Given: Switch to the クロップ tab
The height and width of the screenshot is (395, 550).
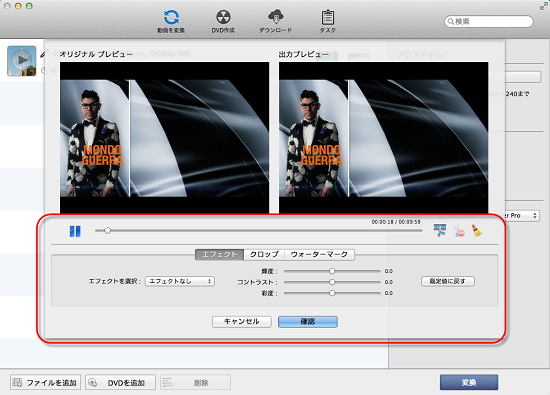Looking at the screenshot, I should [x=264, y=254].
